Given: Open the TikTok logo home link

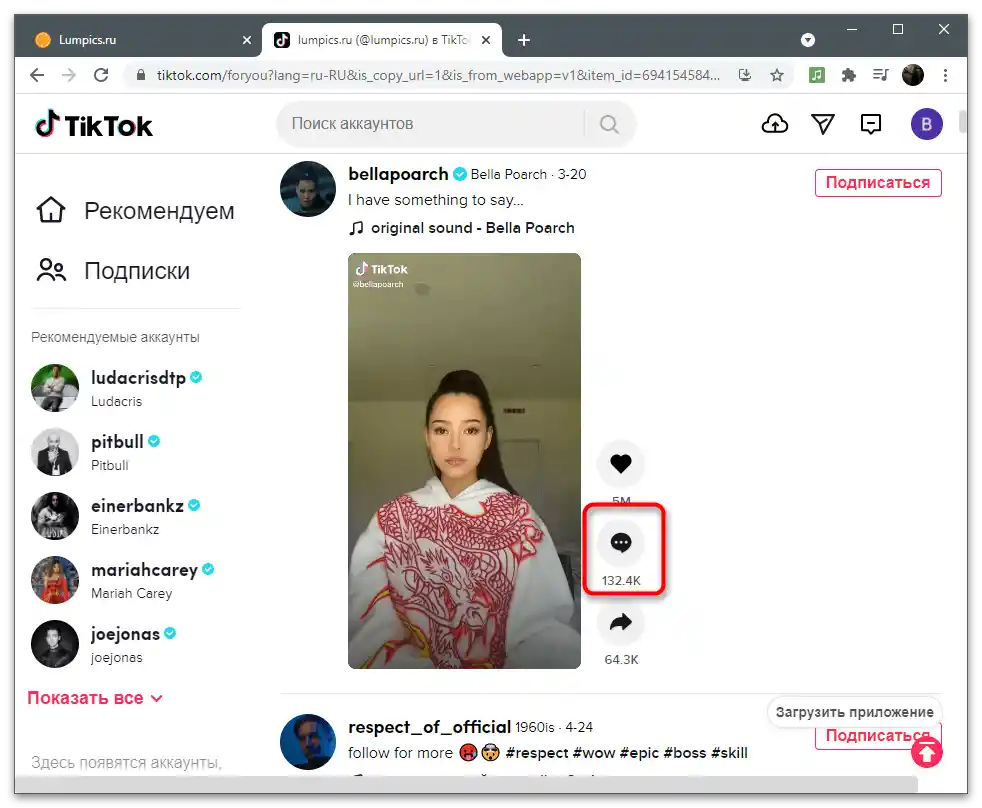Looking at the screenshot, I should click(94, 125).
